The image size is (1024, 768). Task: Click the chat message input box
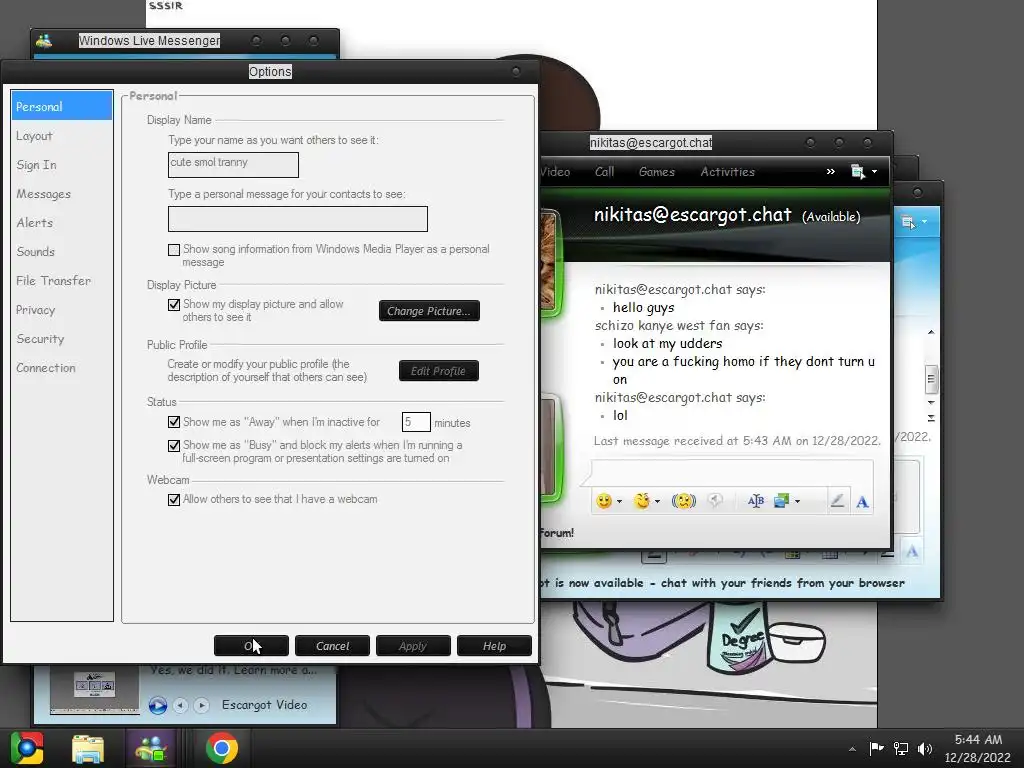(x=732, y=473)
